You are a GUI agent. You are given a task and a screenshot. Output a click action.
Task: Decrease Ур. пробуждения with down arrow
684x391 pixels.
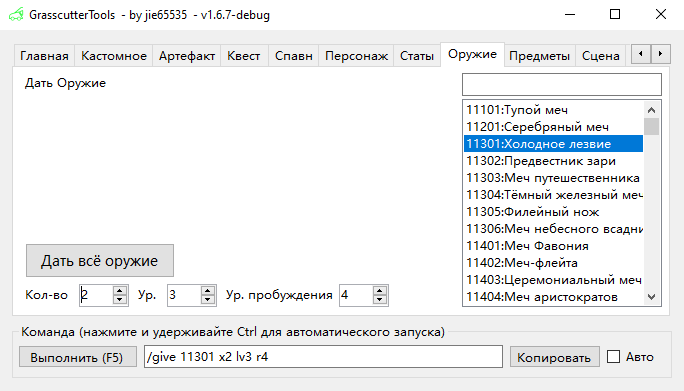[x=380, y=300]
